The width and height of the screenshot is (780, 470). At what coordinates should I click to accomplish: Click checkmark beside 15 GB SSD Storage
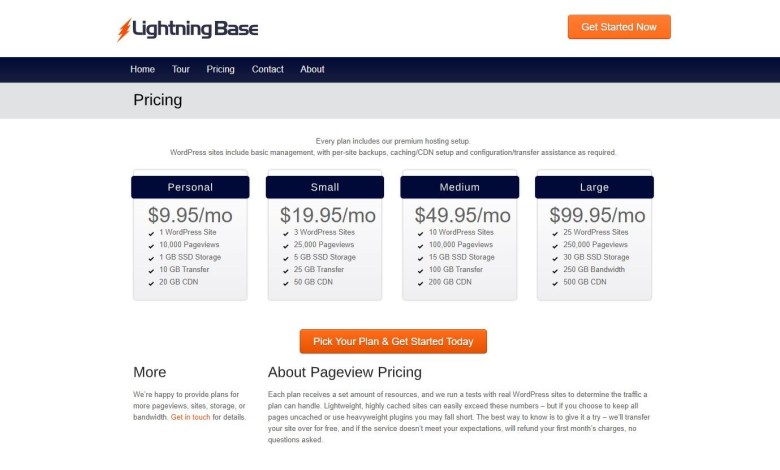pos(420,258)
